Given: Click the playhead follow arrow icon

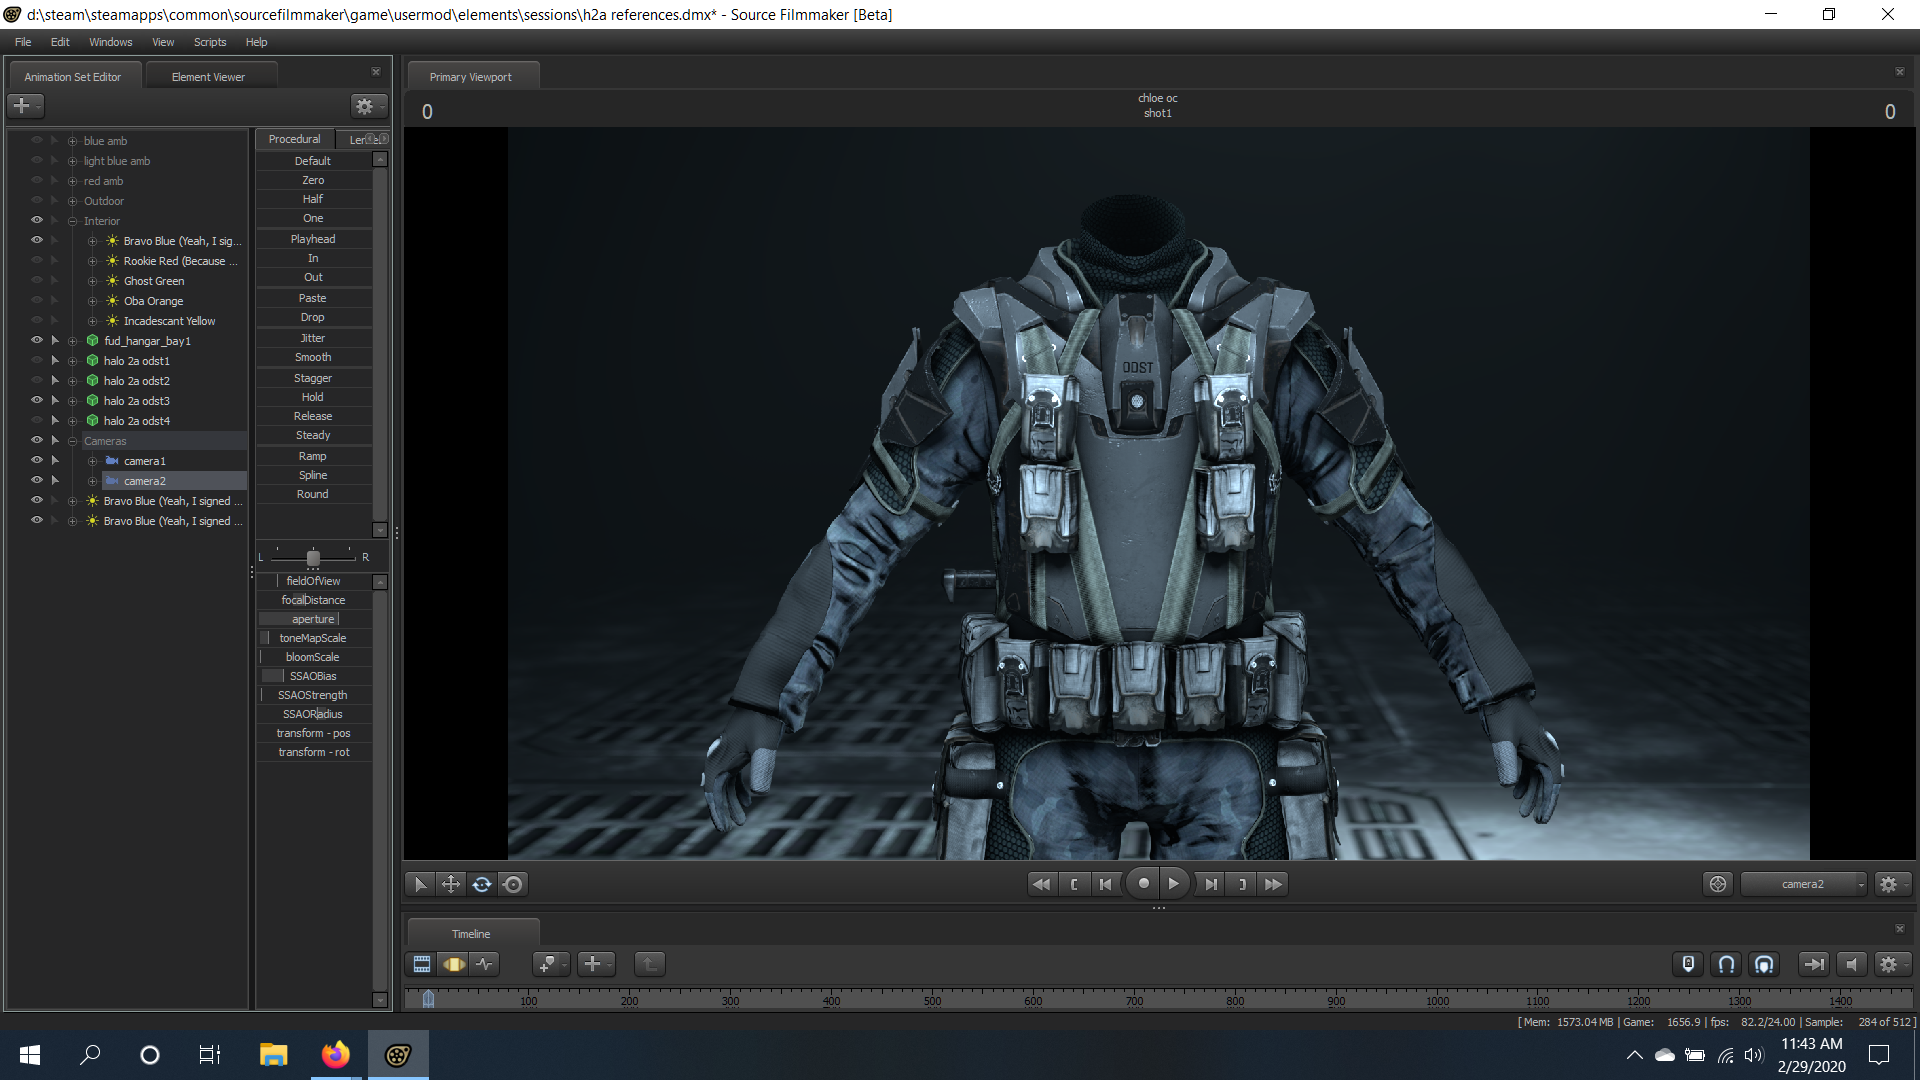Looking at the screenshot, I should point(1813,964).
